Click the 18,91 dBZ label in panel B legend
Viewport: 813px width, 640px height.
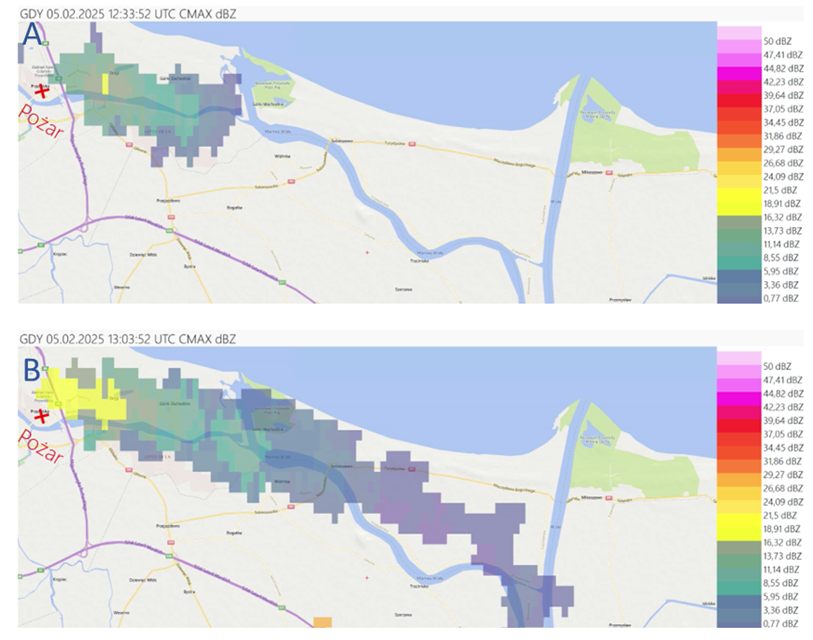(x=783, y=528)
